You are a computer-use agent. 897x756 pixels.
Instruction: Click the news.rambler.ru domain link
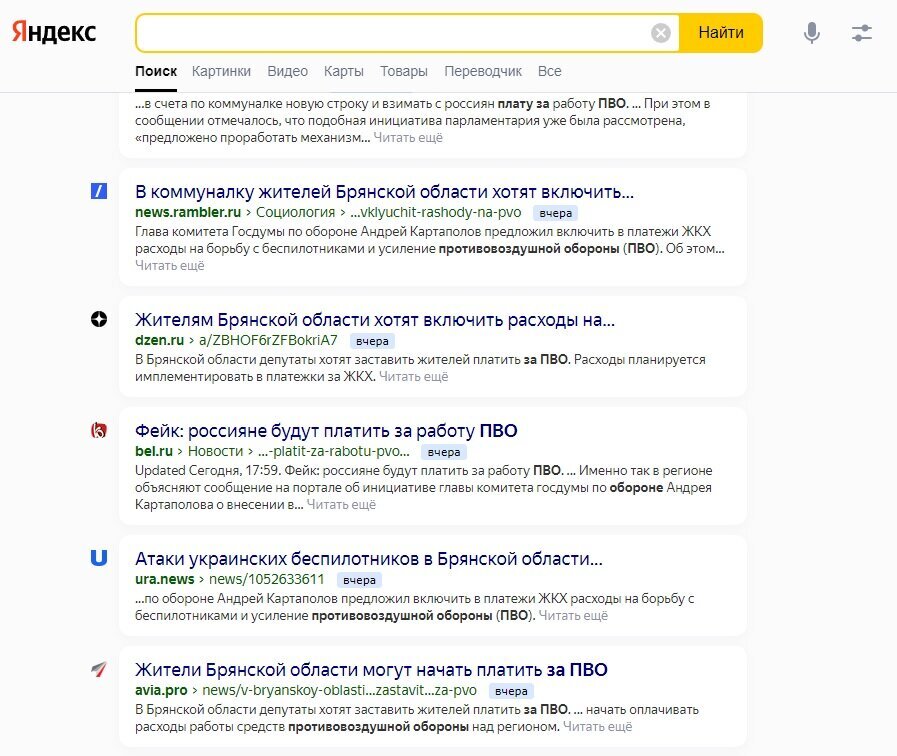point(188,212)
